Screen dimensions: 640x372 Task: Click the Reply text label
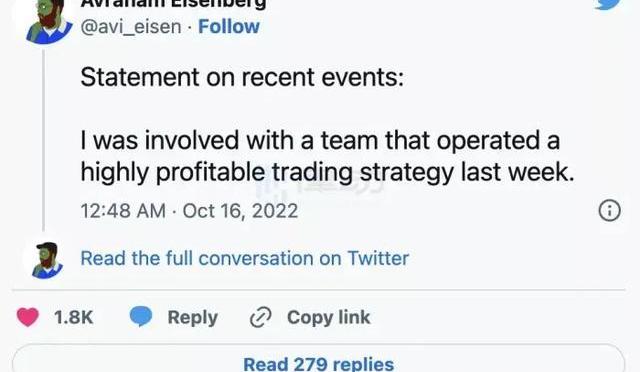(193, 318)
